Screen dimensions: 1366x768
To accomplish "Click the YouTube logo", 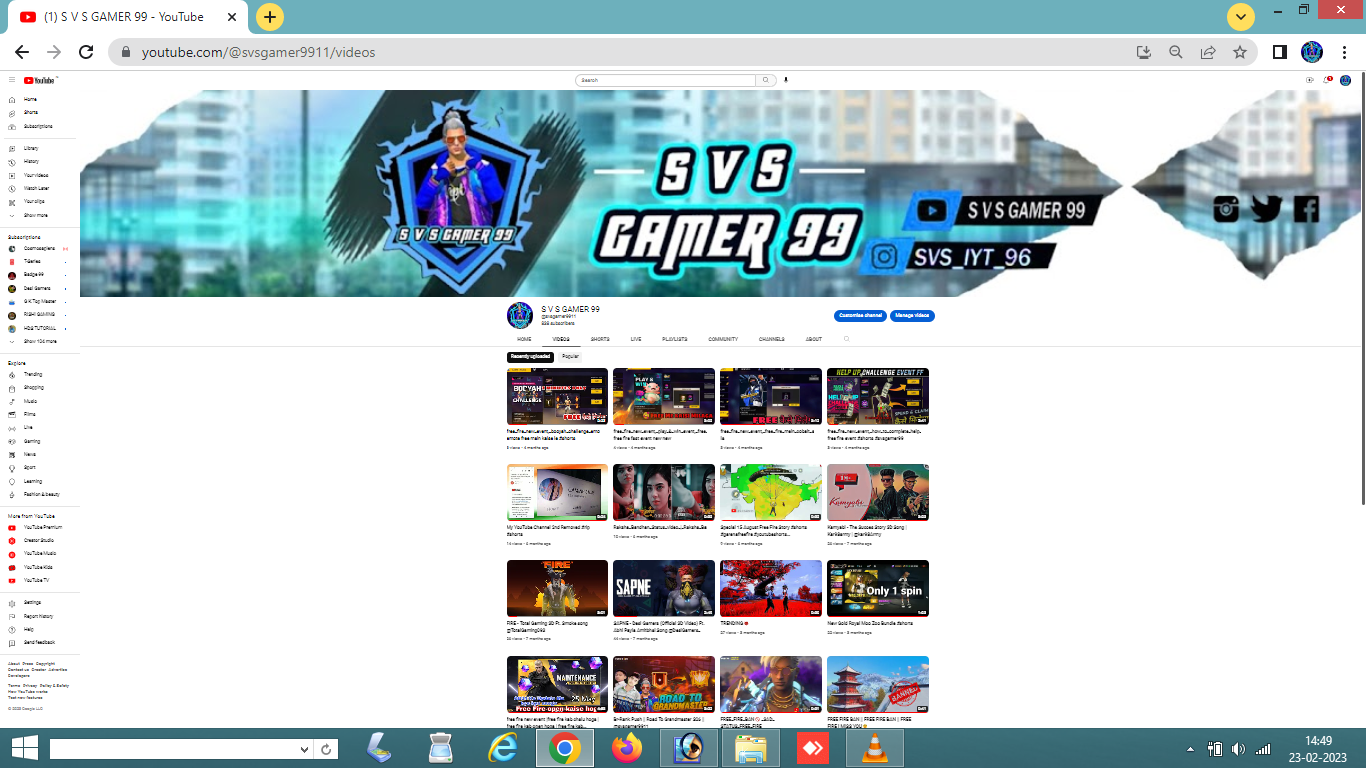I will (x=41, y=80).
